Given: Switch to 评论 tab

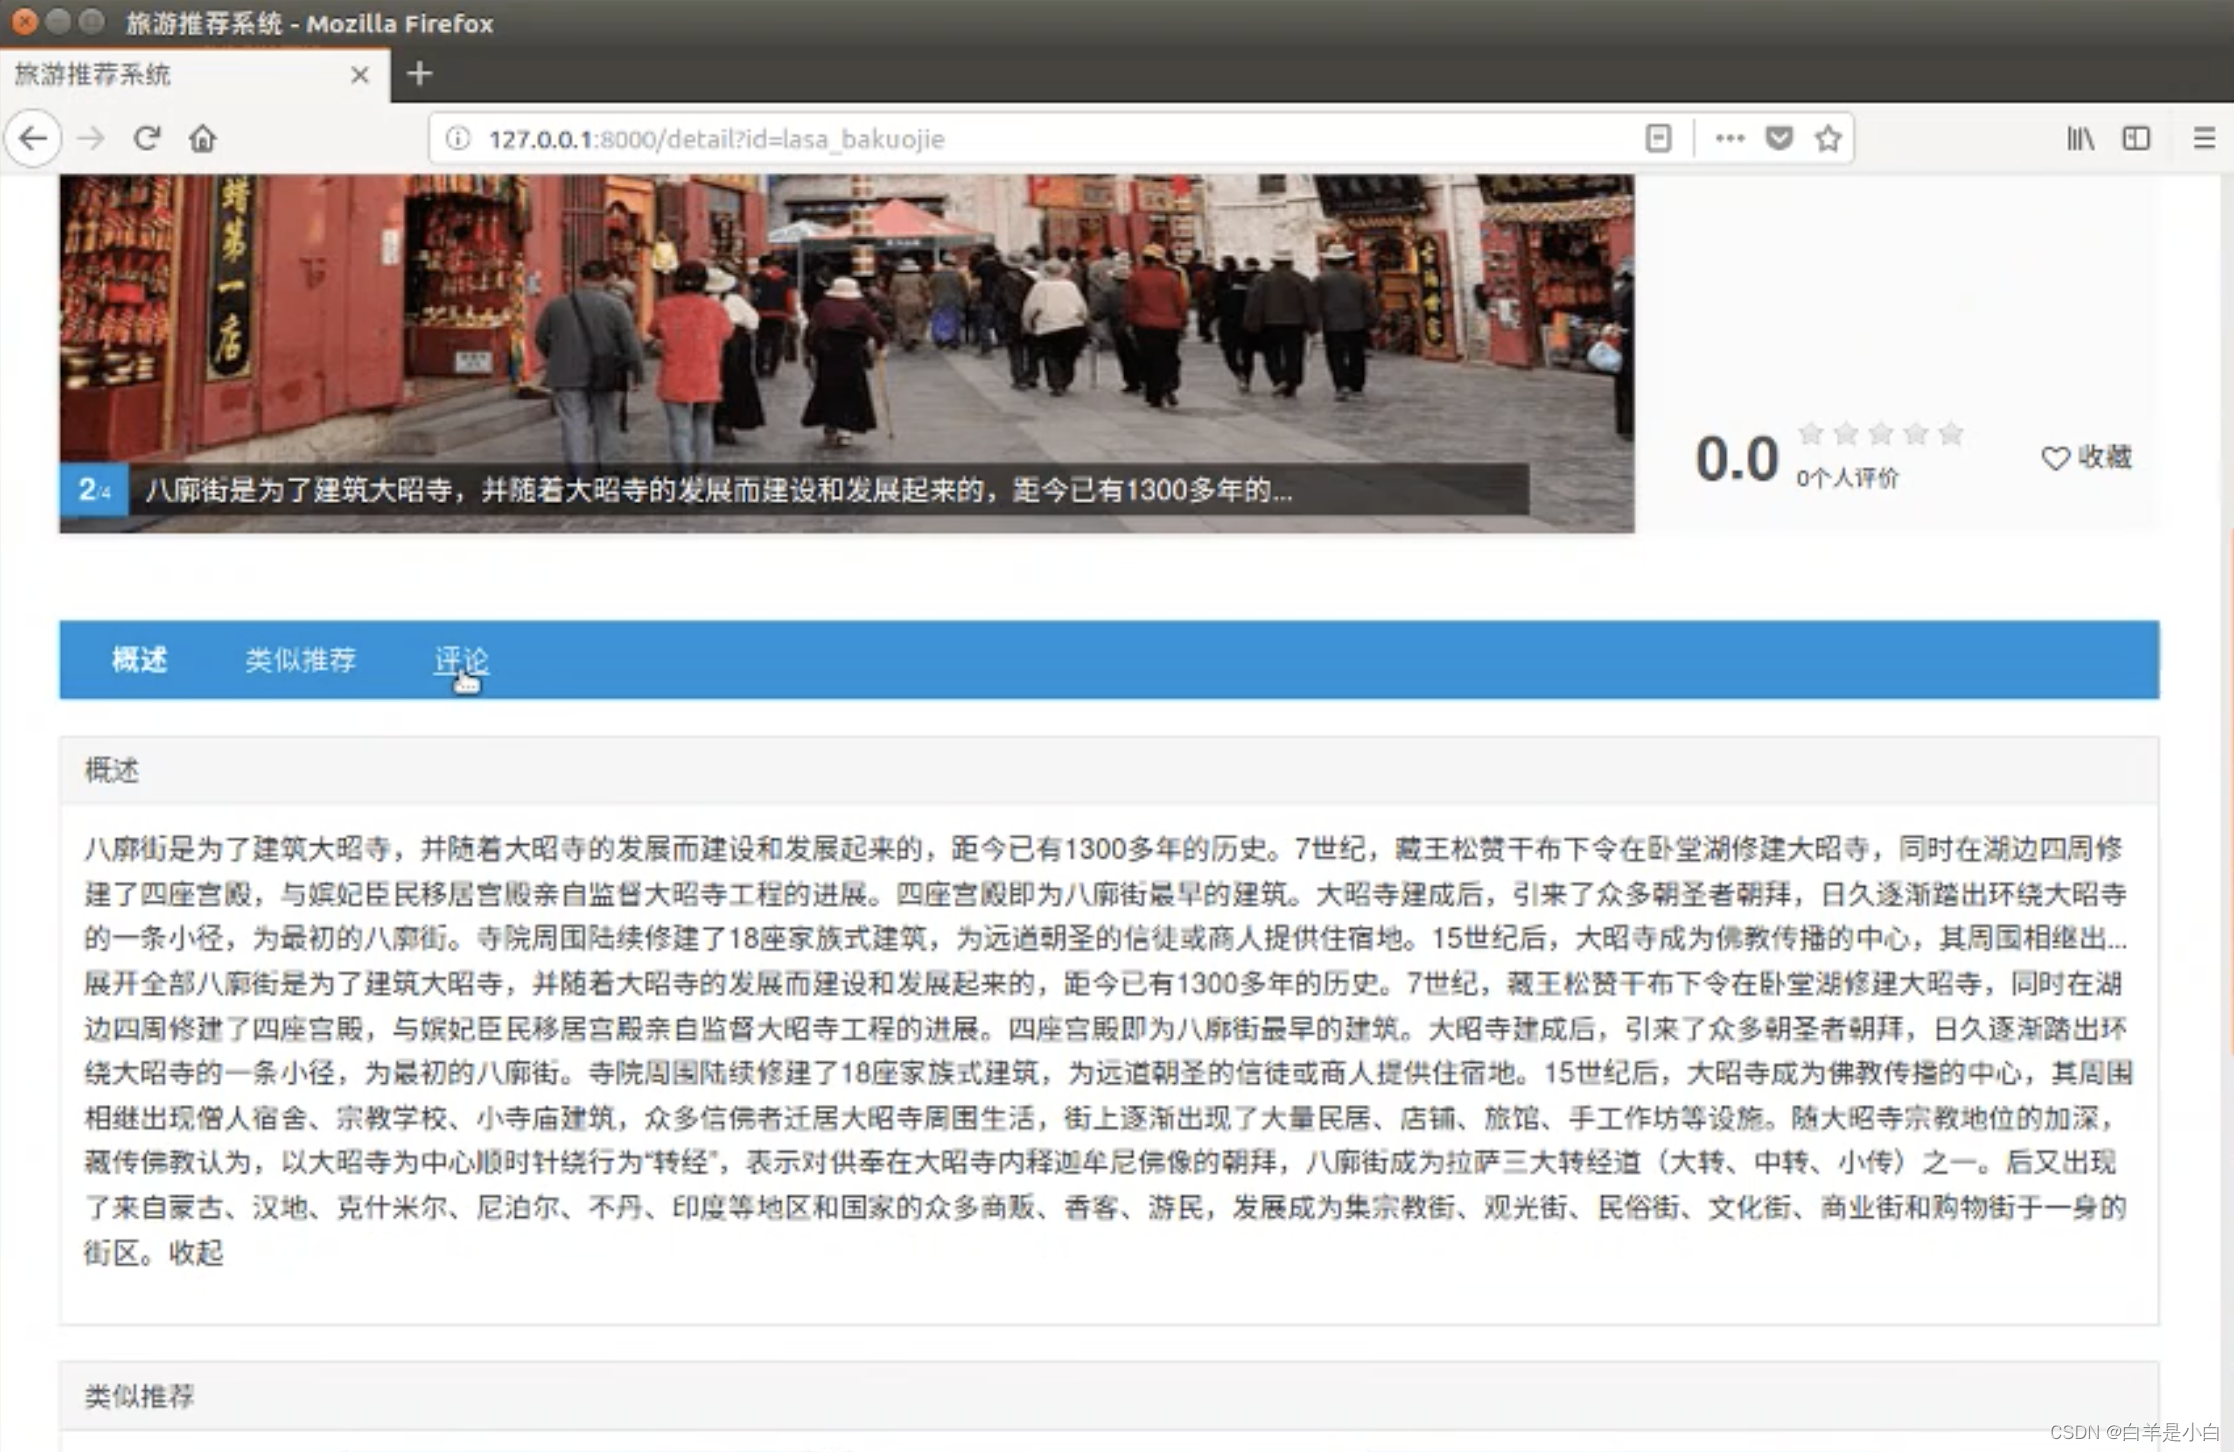Looking at the screenshot, I should click(x=461, y=660).
